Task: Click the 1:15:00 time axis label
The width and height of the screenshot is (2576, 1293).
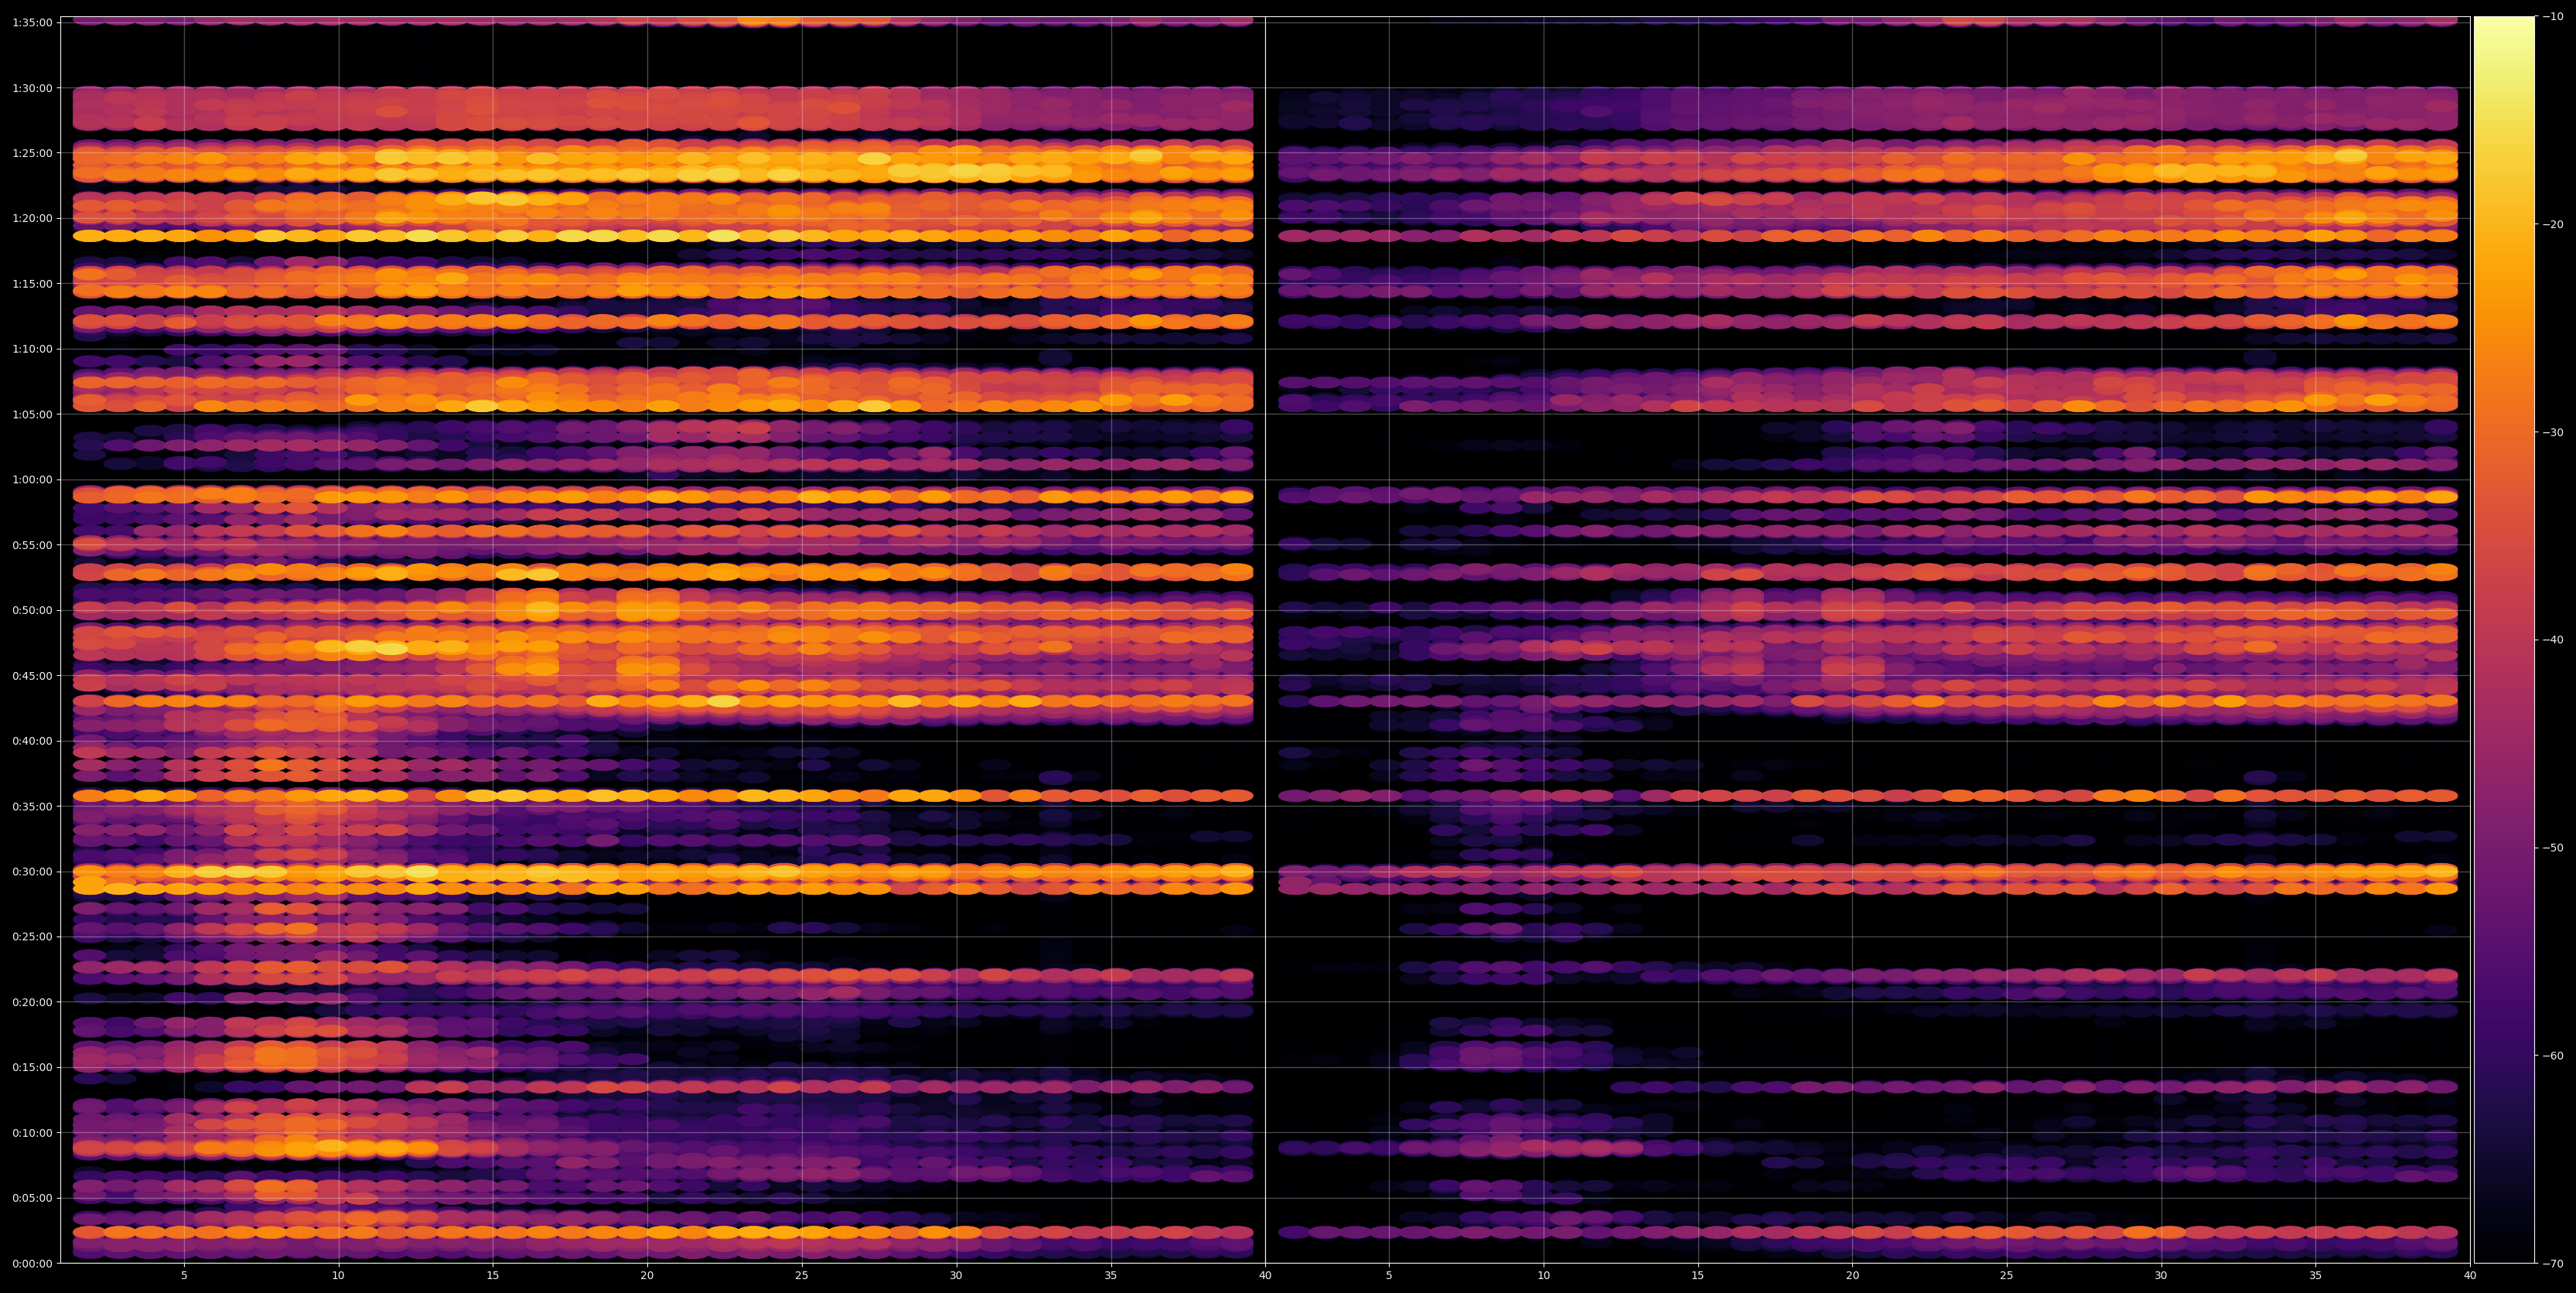Action: pyautogui.click(x=32, y=283)
